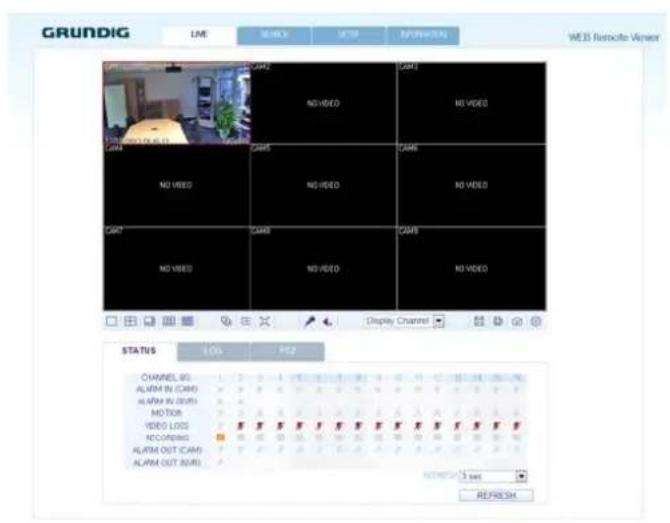Select single-channel view layout icon
The image size is (670, 523).
pyautogui.click(x=111, y=321)
